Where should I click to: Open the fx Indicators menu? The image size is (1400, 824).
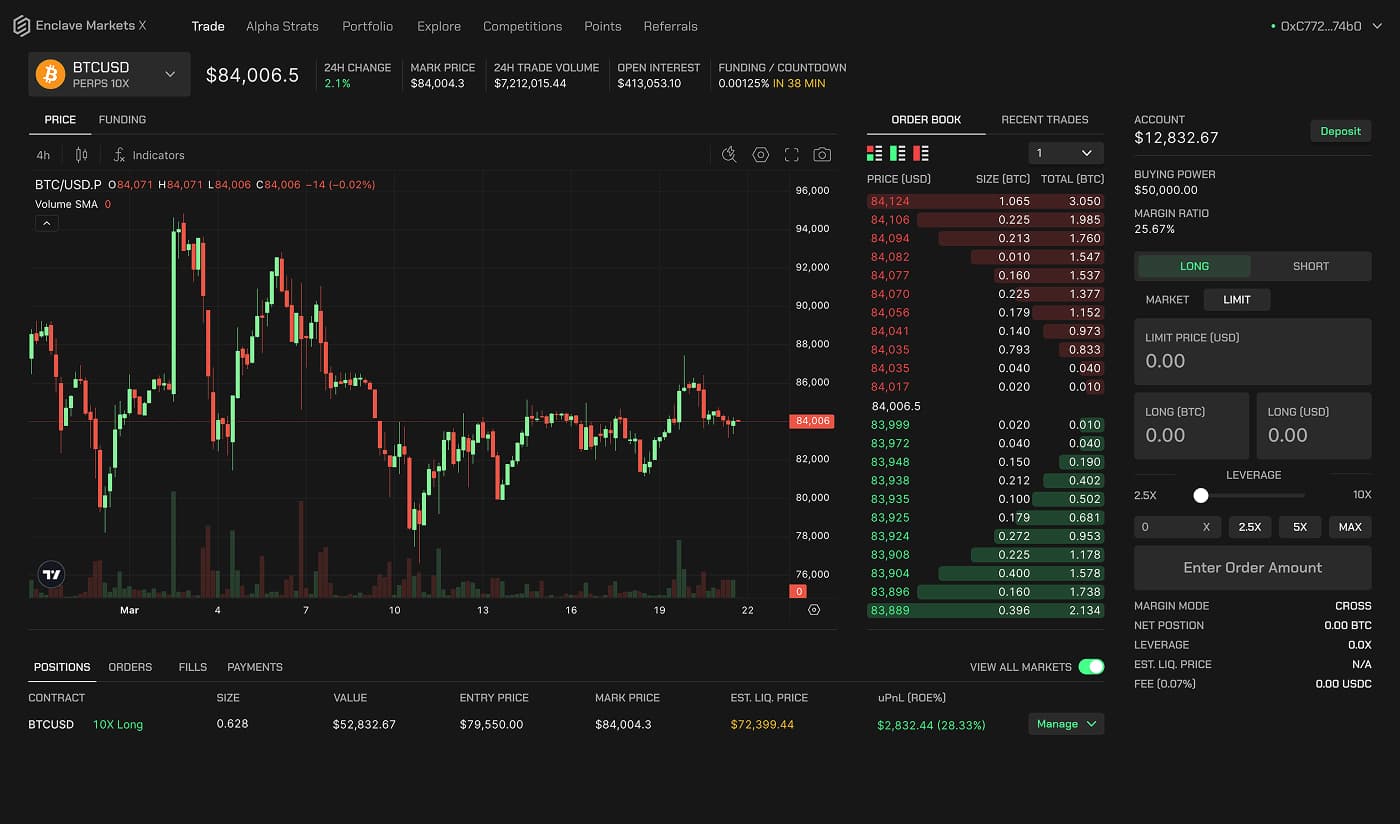pyautogui.click(x=149, y=155)
